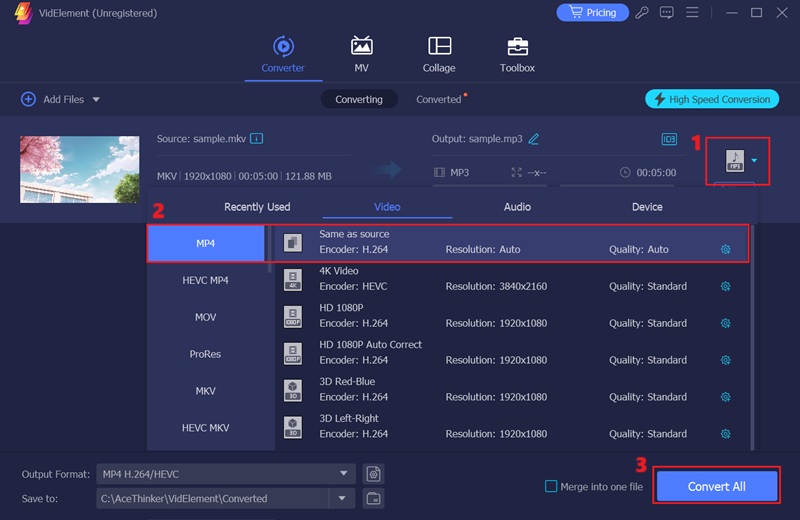Open settings gear for 4K Video preset
Viewport: 800px width, 520px height.
(x=726, y=286)
